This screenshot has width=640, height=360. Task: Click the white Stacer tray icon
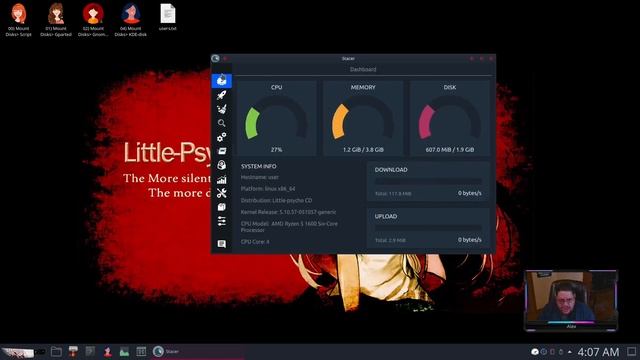tap(535, 352)
